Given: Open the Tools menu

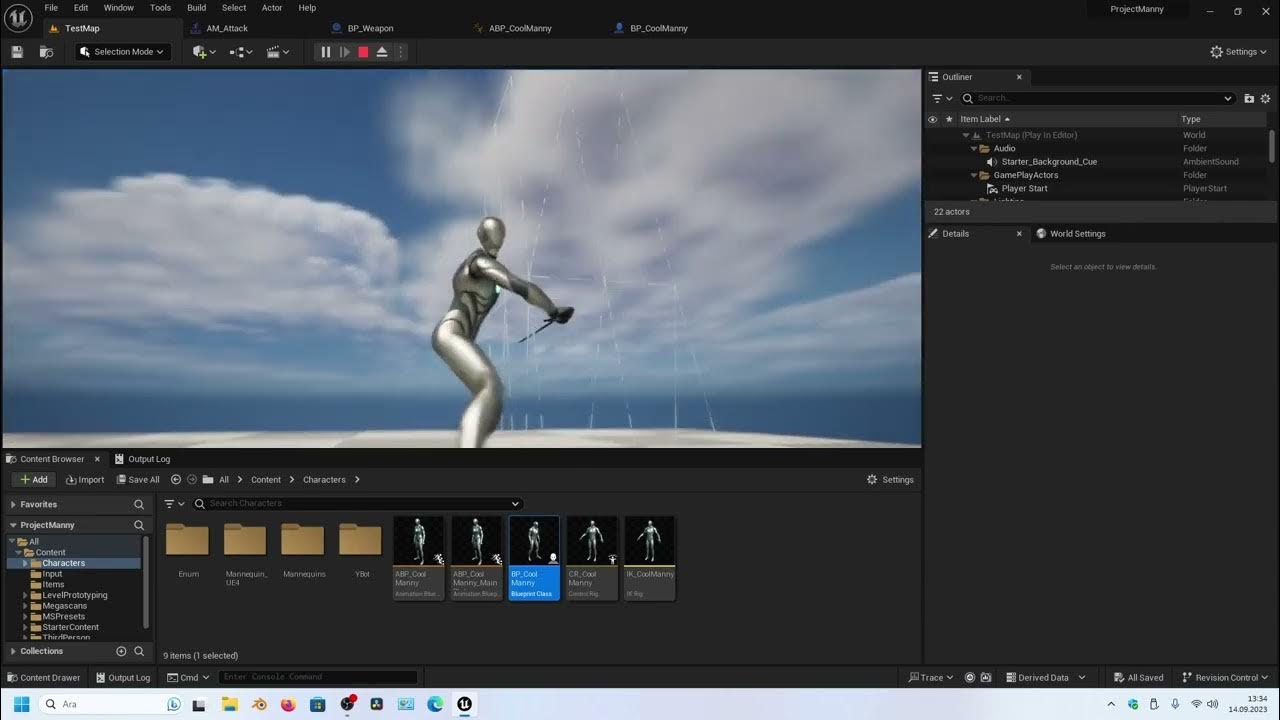Looking at the screenshot, I should [160, 8].
